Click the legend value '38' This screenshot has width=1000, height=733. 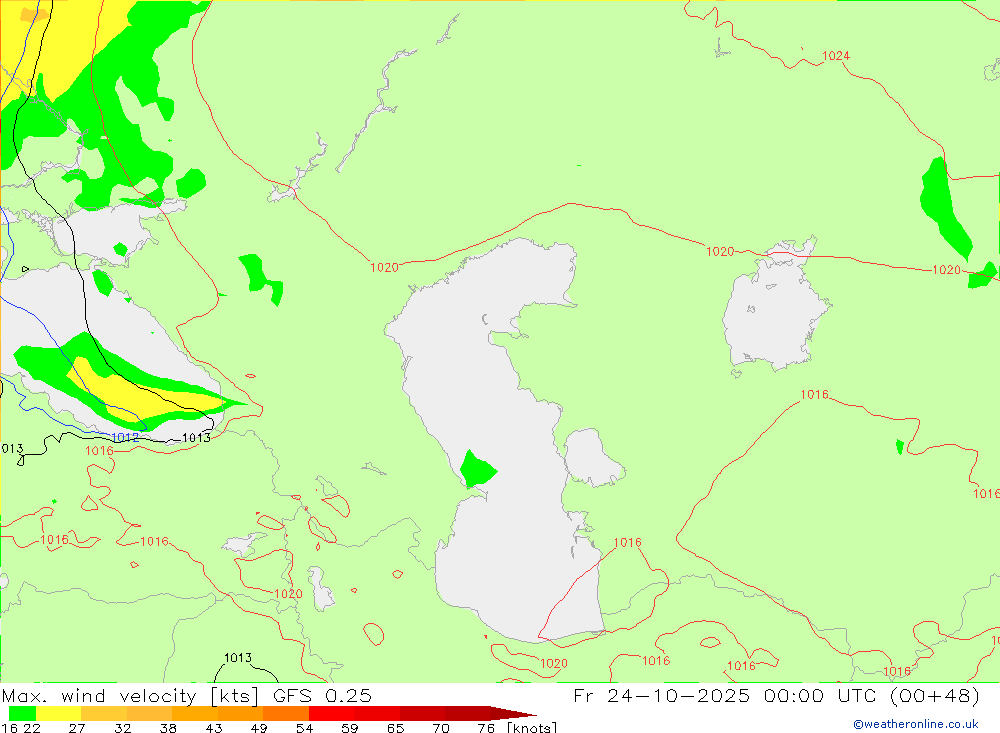point(168,728)
